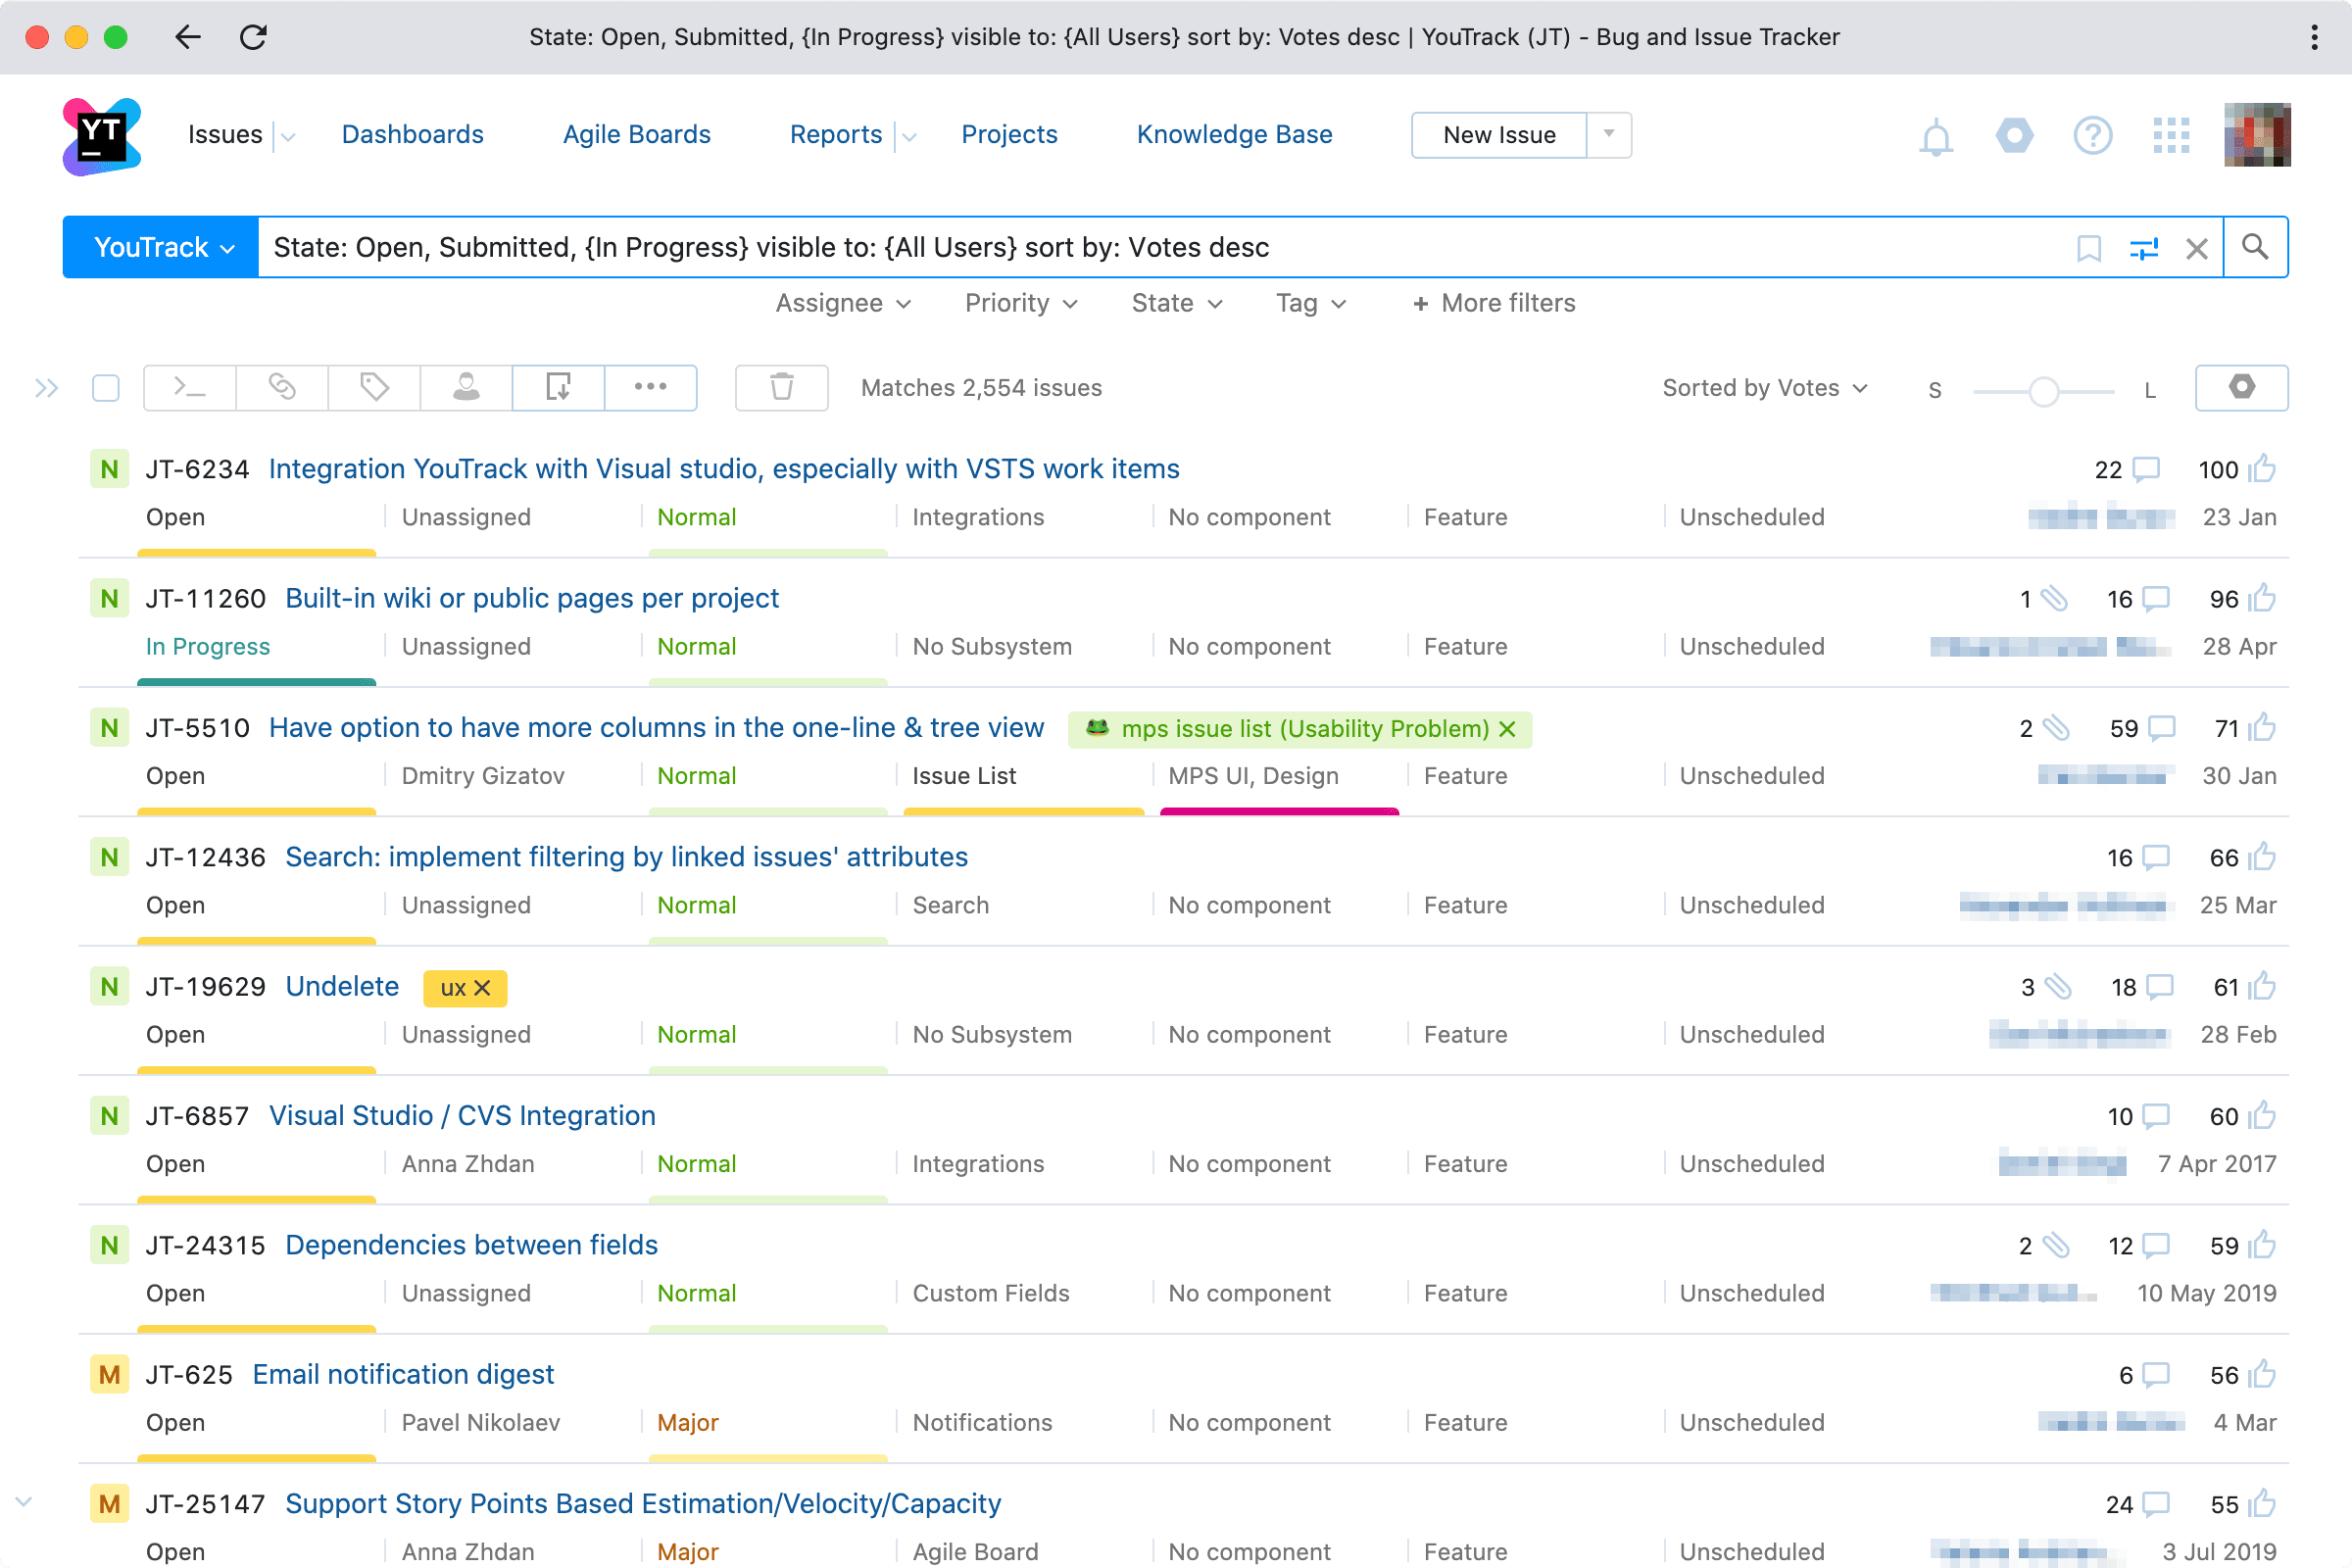The height and width of the screenshot is (1568, 2352).
Task: Open the administration hexagon settings menu
Action: (2014, 135)
